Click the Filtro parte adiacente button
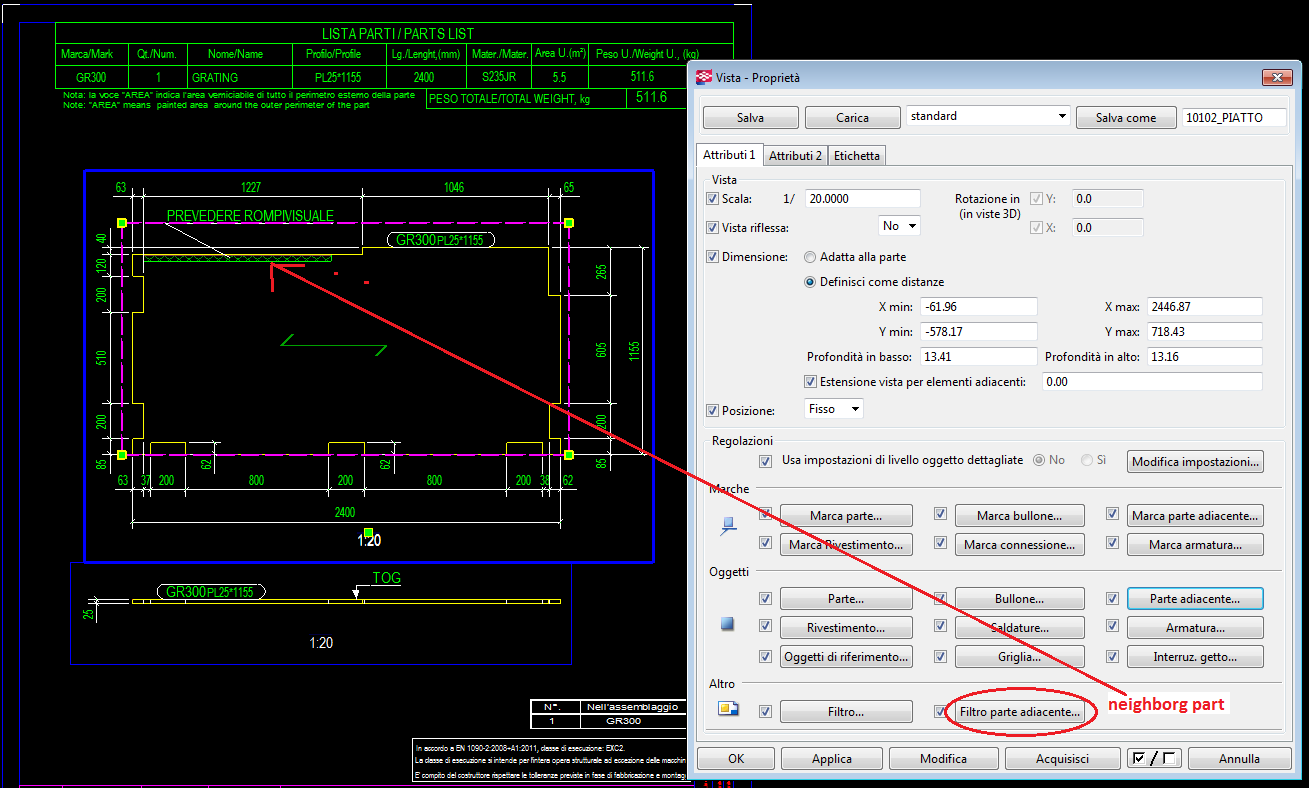The image size is (1309, 788). coord(1019,712)
